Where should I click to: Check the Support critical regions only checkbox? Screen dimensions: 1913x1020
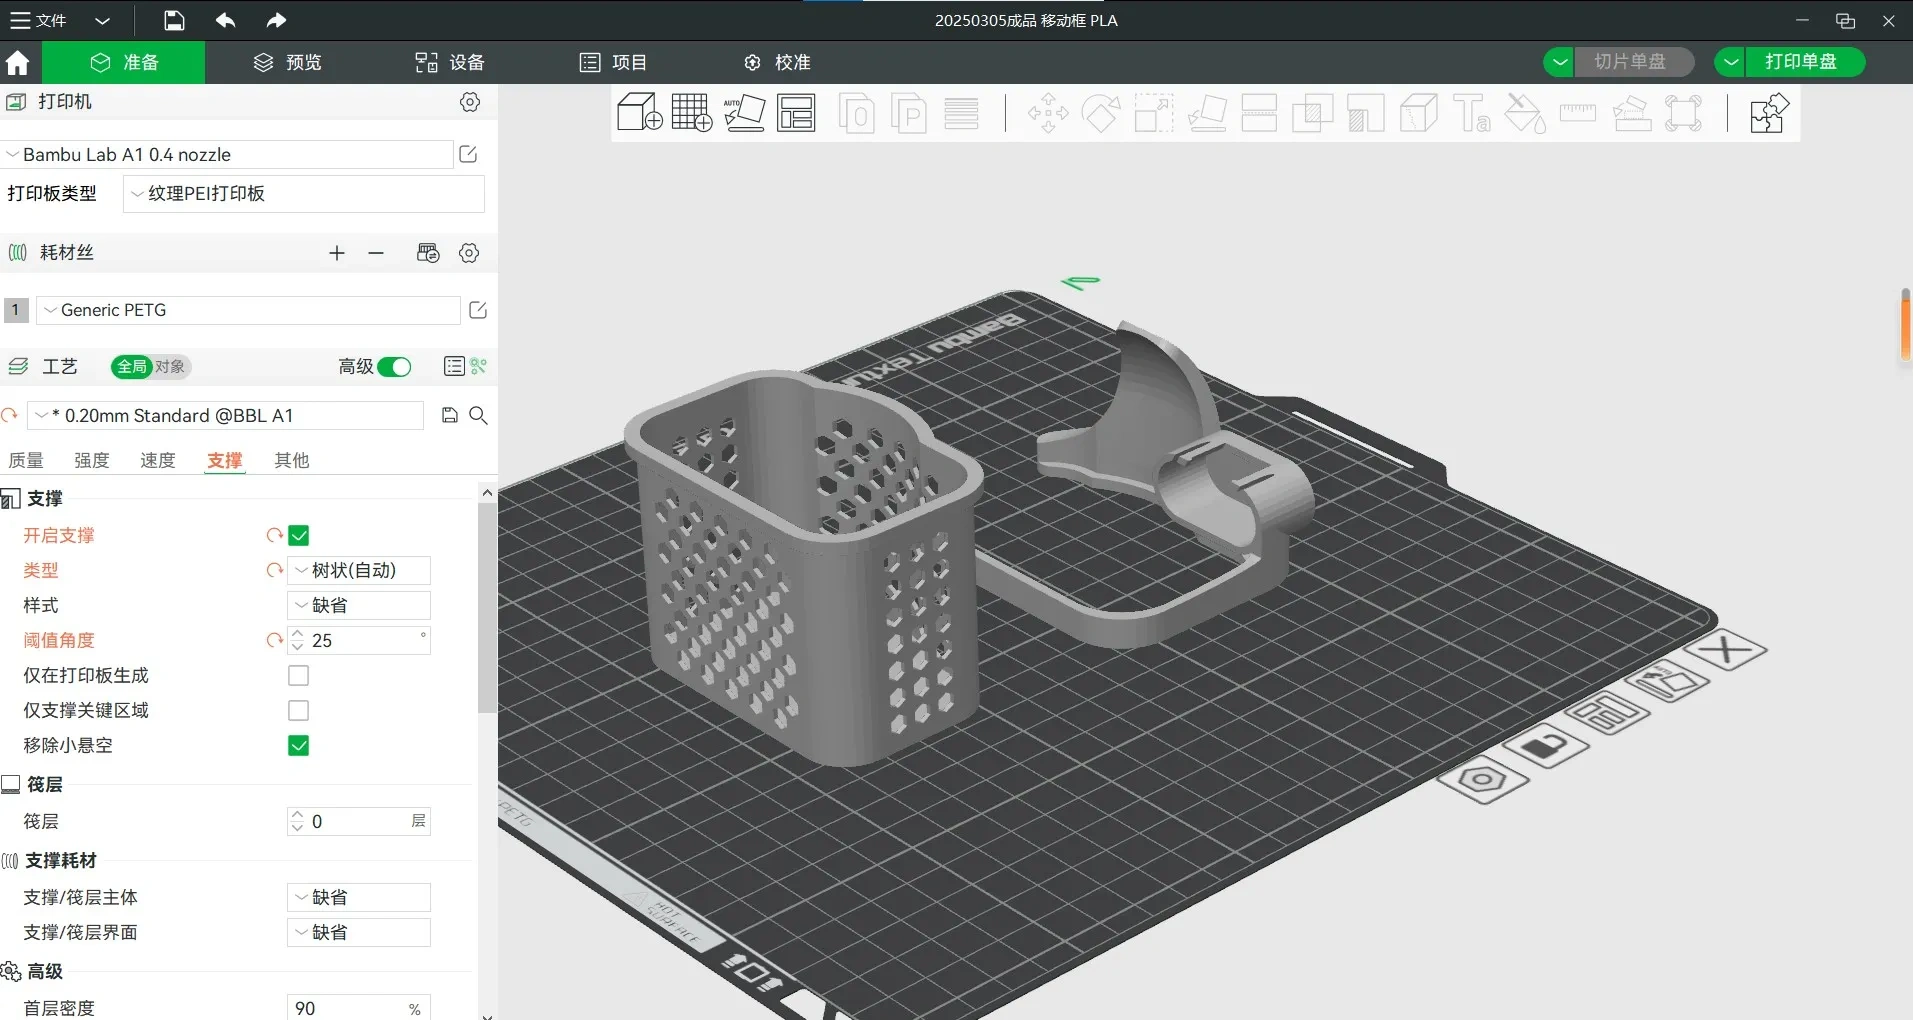pyautogui.click(x=298, y=711)
